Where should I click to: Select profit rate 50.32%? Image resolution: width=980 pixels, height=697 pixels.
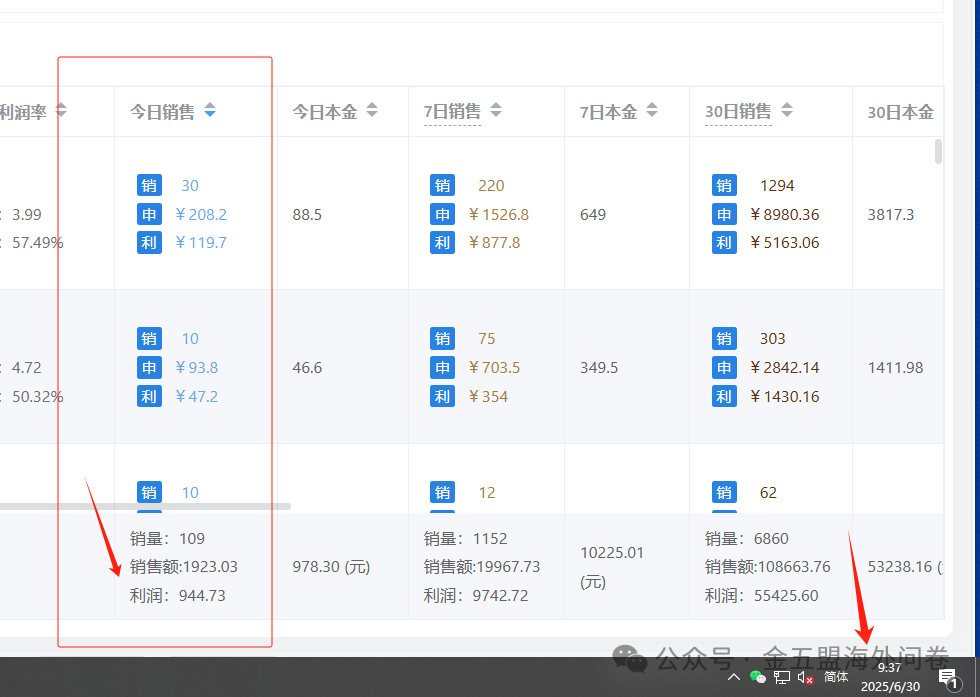pyautogui.click(x=38, y=396)
